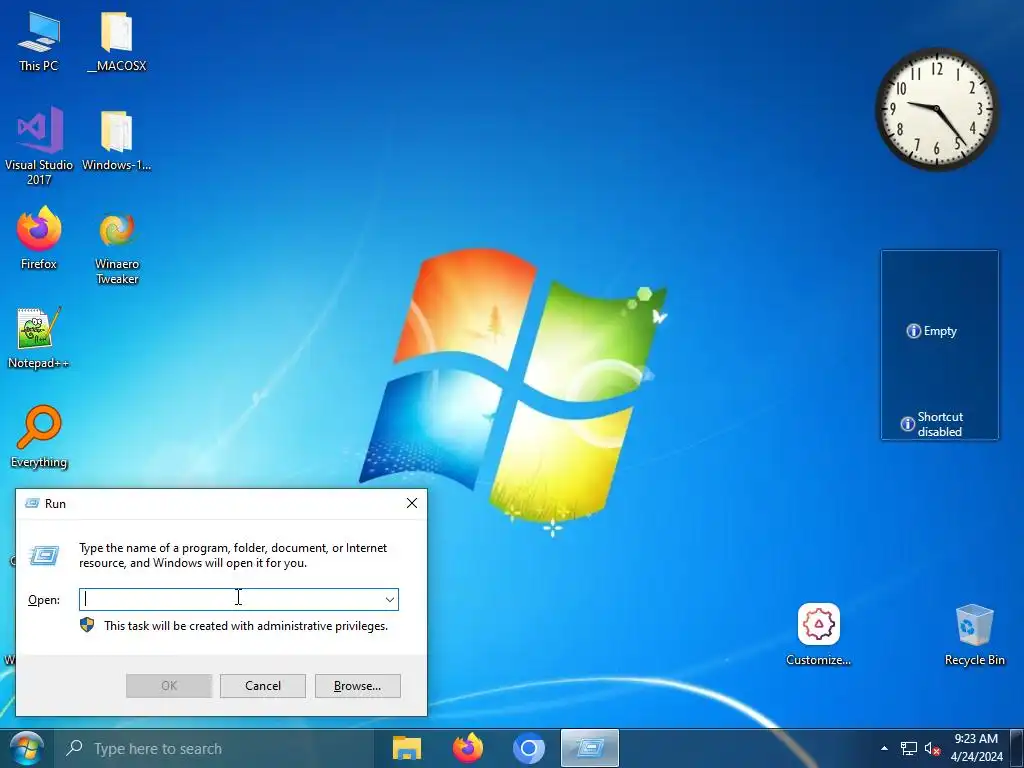Launch Chromium browser from the taskbar
Viewport: 1024px width, 768px height.
[529, 748]
